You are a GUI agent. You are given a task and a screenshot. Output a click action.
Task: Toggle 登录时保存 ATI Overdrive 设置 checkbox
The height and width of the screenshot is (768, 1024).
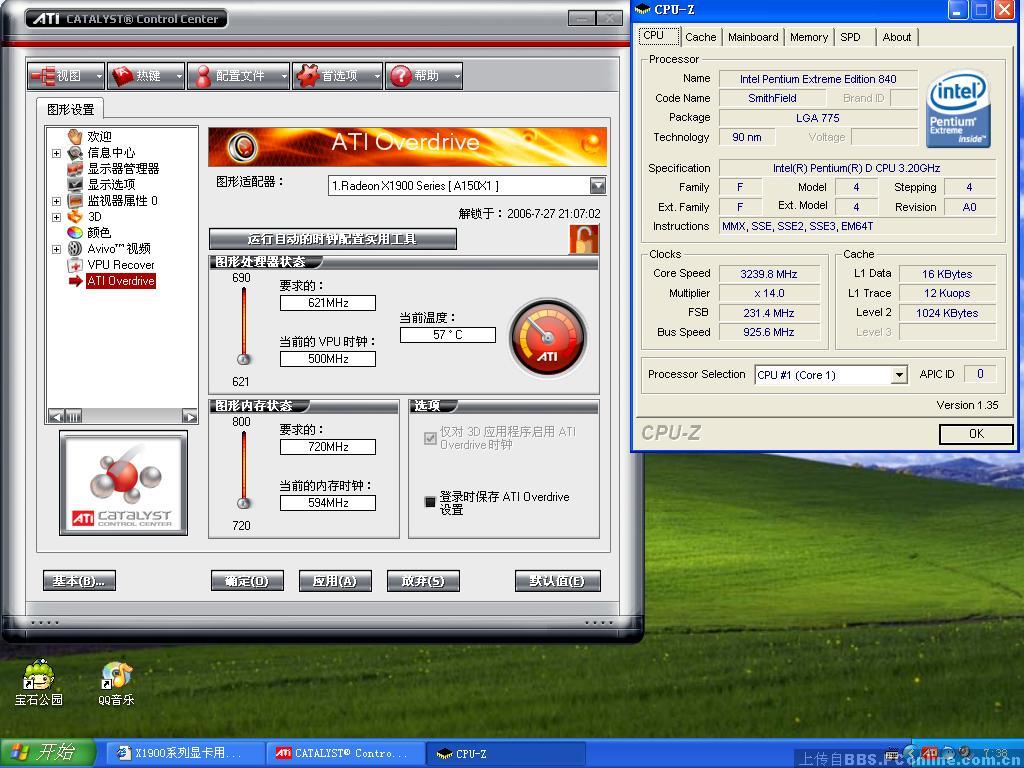pos(430,502)
